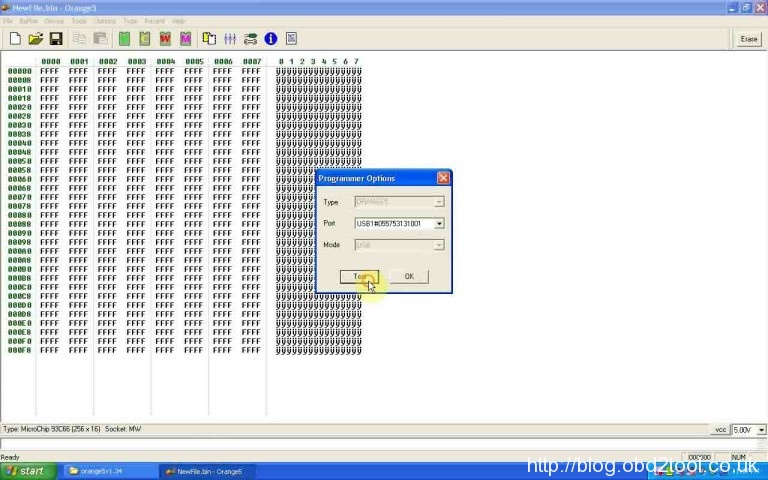Close the Programmer Options dialog
This screenshot has height=480, width=768.
coord(443,178)
